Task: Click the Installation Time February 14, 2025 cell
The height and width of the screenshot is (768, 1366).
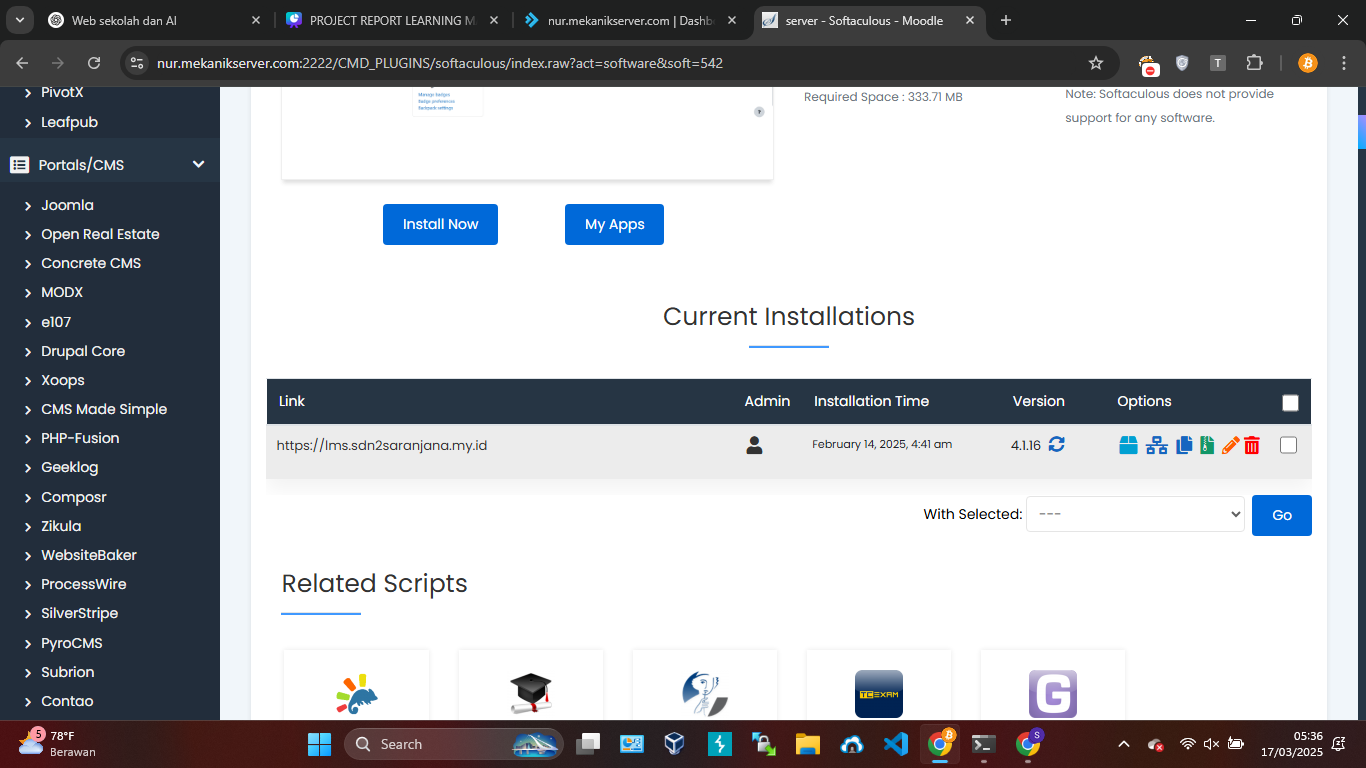Action: coord(882,444)
